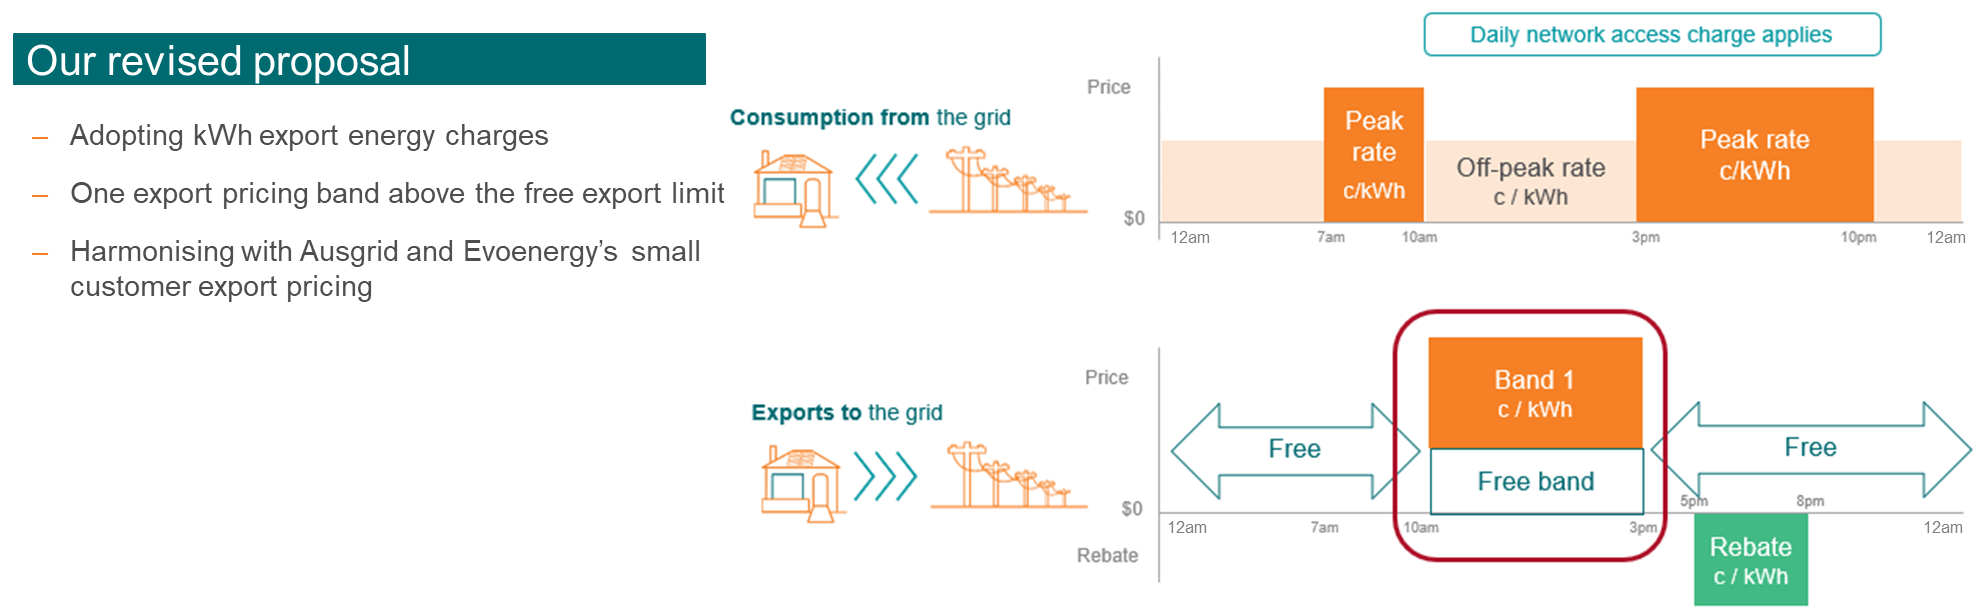Click the right Free double-headed arrow
Viewport: 1977px width, 609px height.
[1811, 450]
